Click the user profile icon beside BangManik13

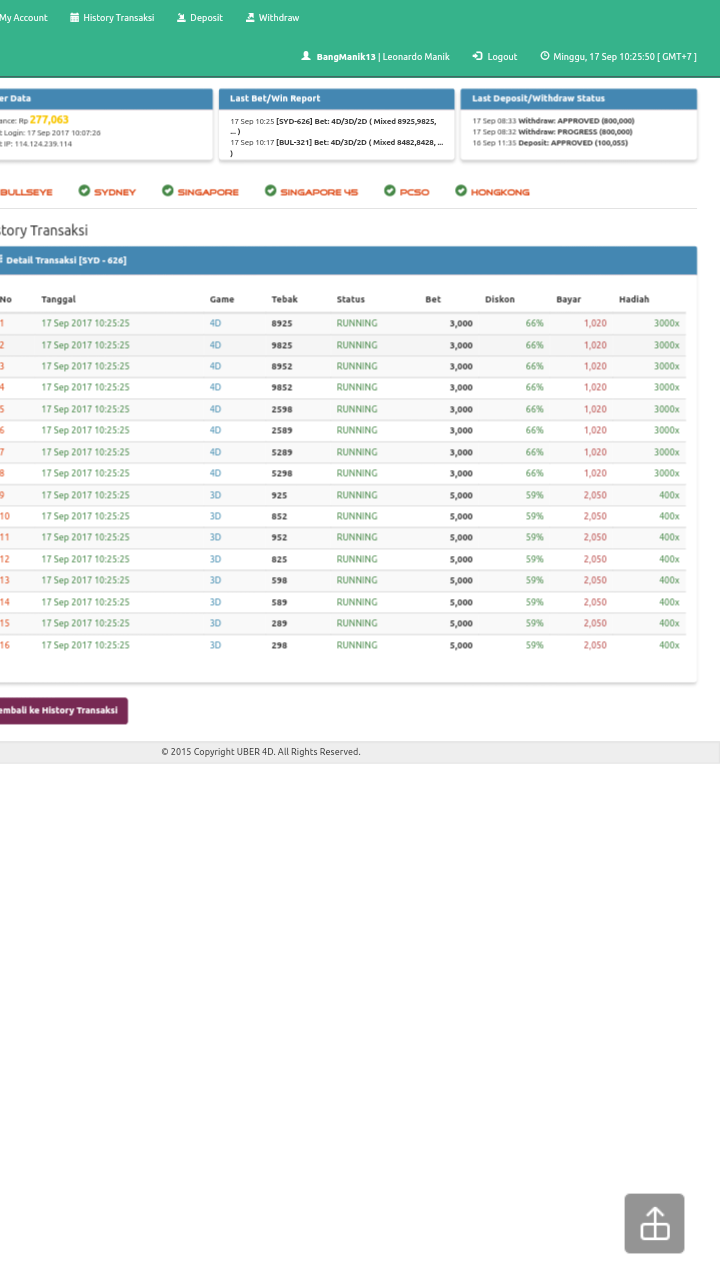click(x=306, y=56)
